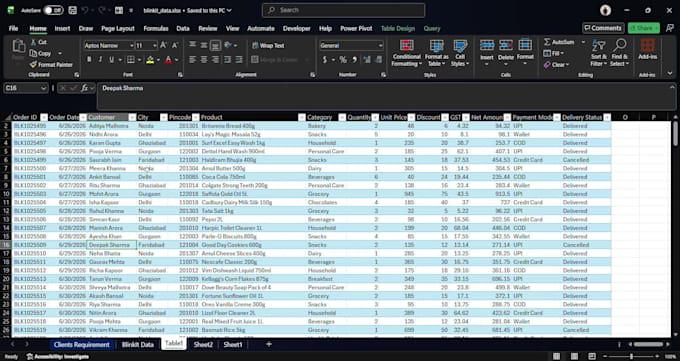The width and height of the screenshot is (680, 361).
Task: Select Bottom Align icon
Action: point(215,45)
